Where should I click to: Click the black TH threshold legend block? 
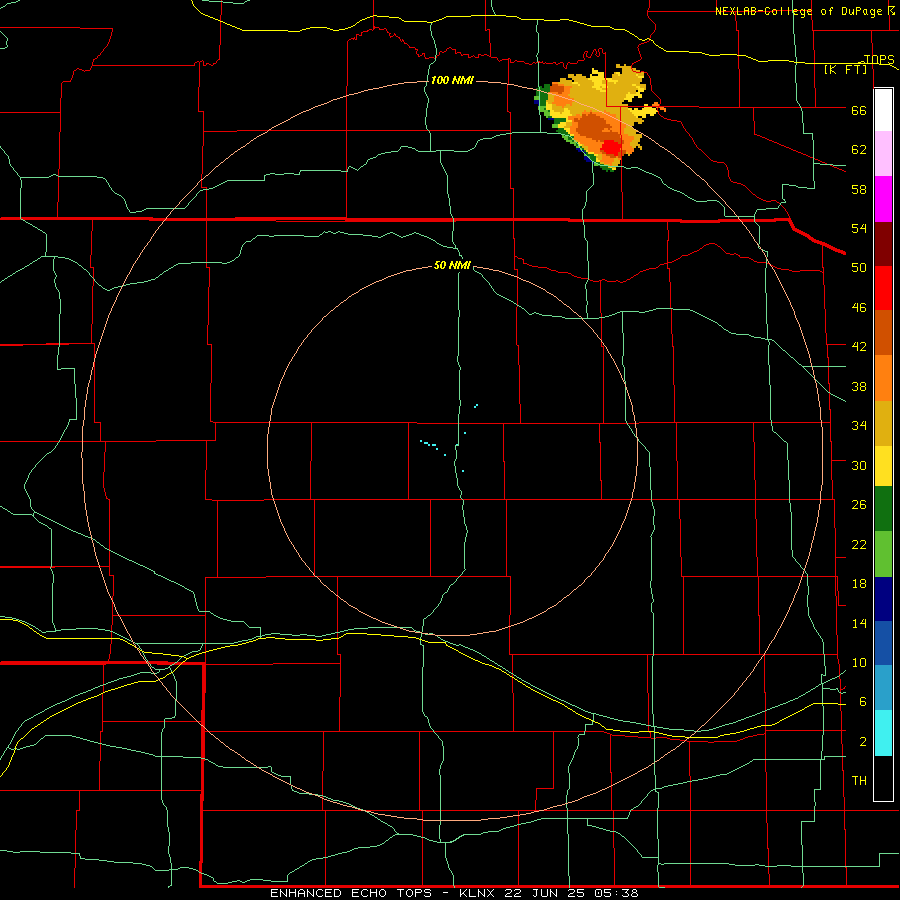tap(883, 778)
